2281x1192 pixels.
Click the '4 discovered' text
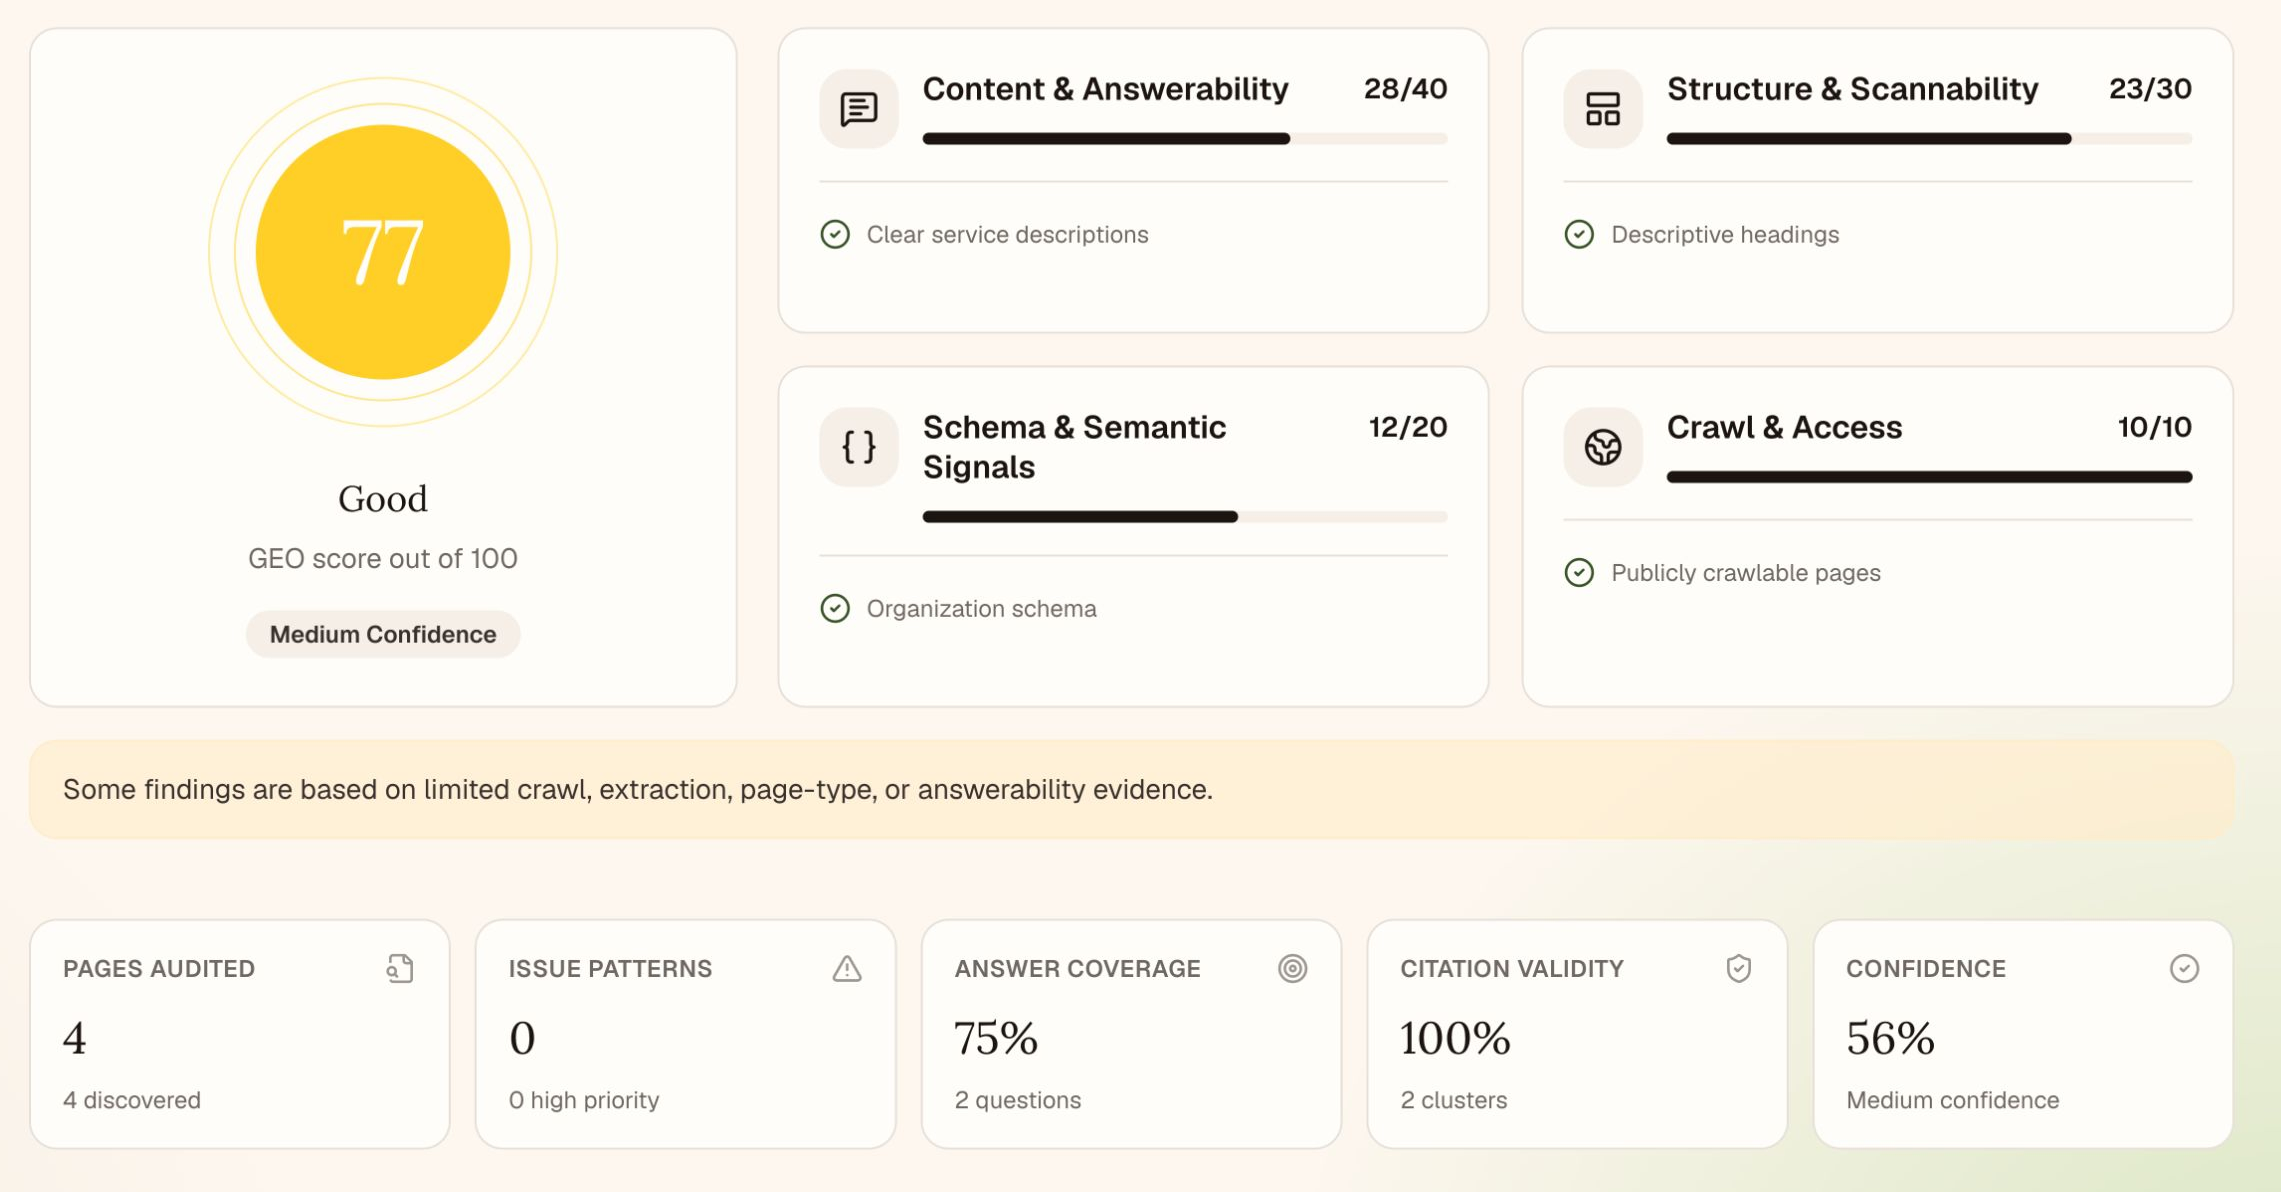(132, 1100)
